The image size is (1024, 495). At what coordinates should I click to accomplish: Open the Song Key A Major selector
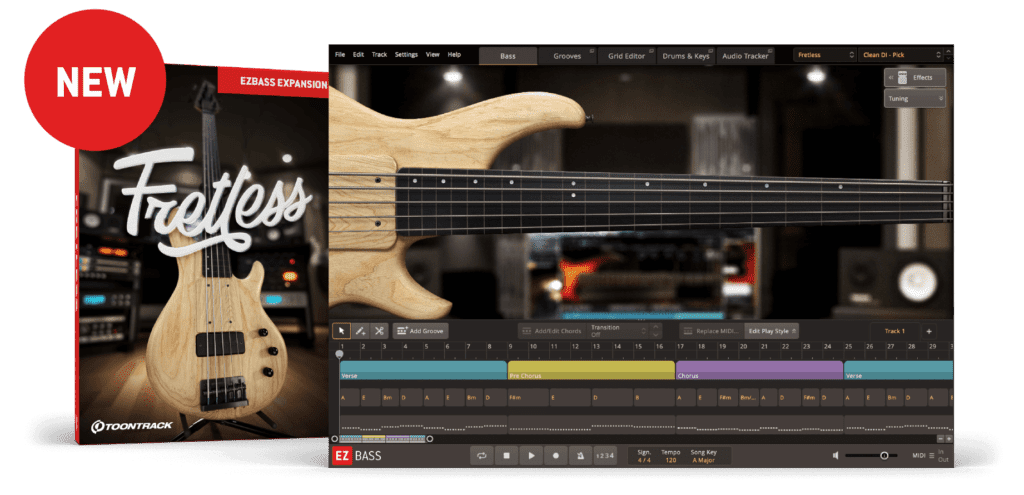tap(703, 460)
